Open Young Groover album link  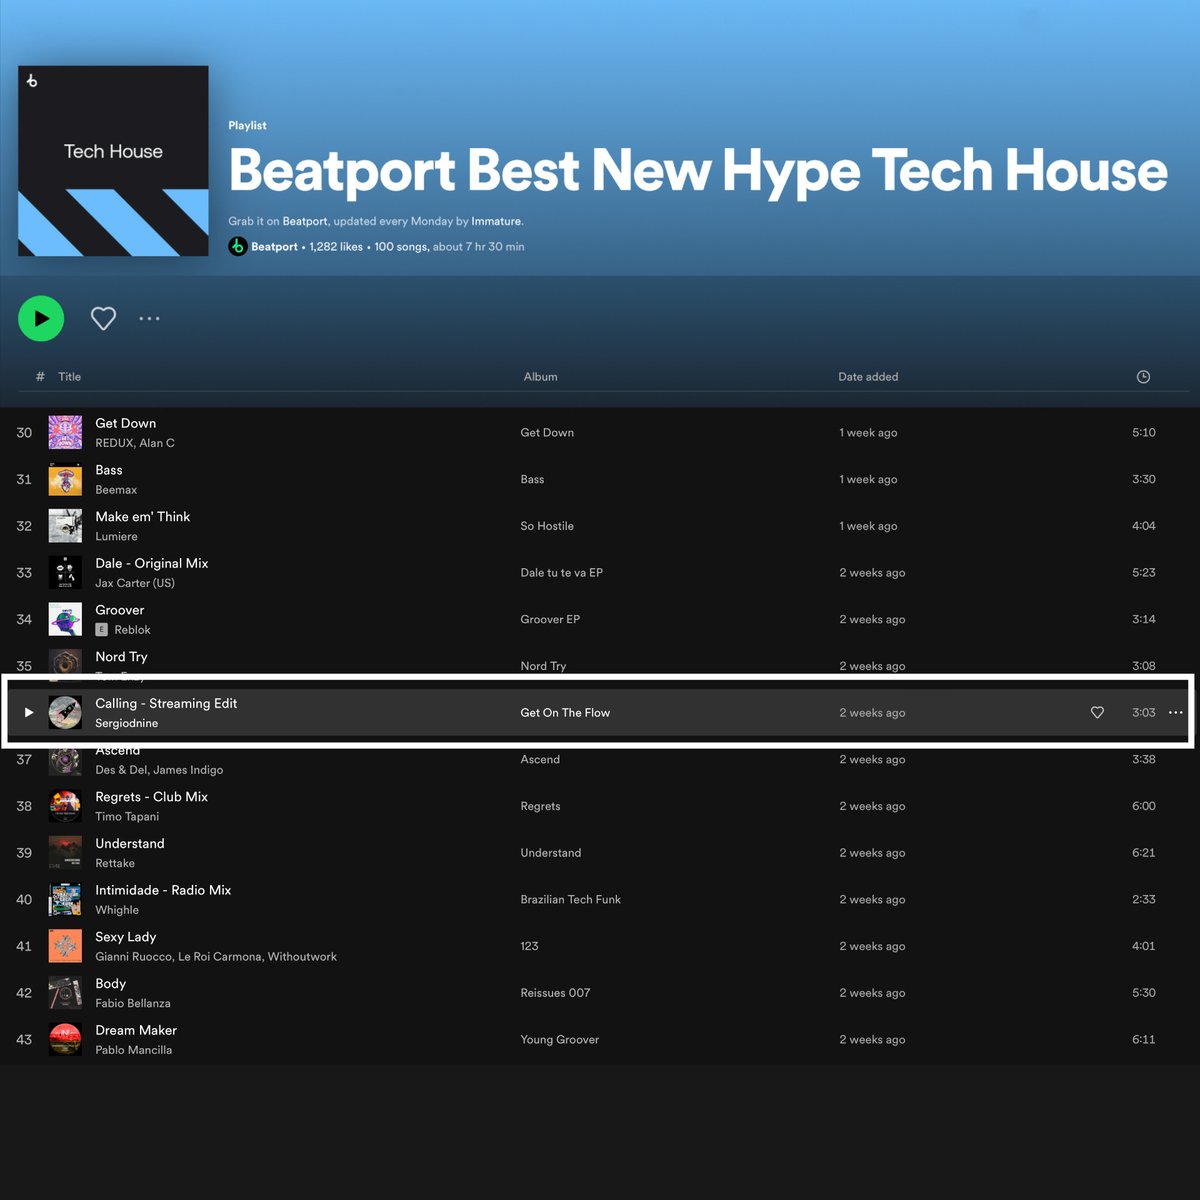559,1039
